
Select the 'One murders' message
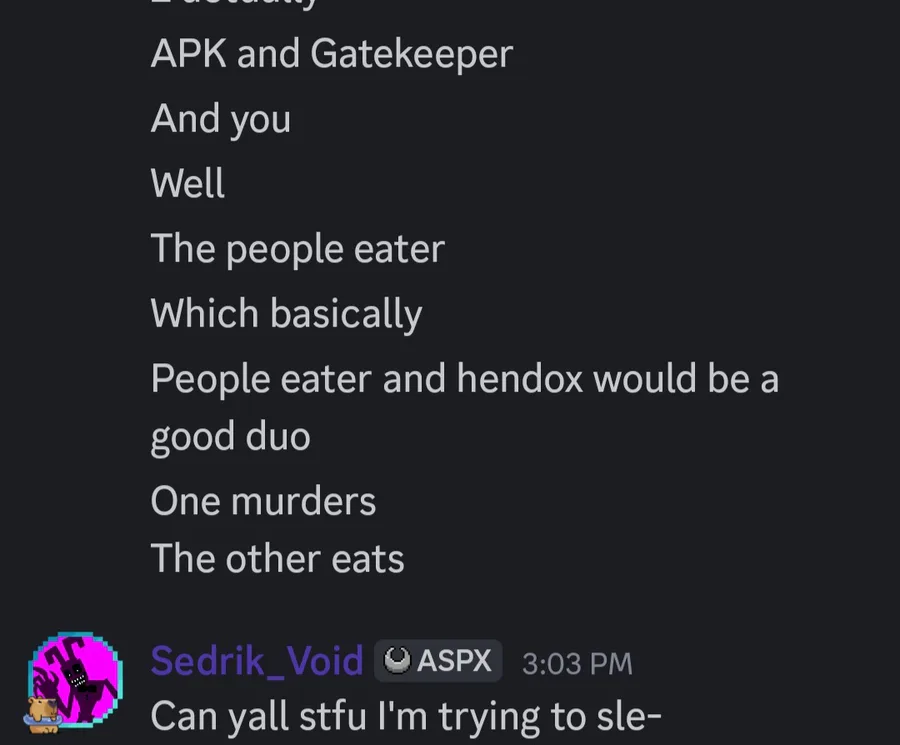tap(263, 501)
